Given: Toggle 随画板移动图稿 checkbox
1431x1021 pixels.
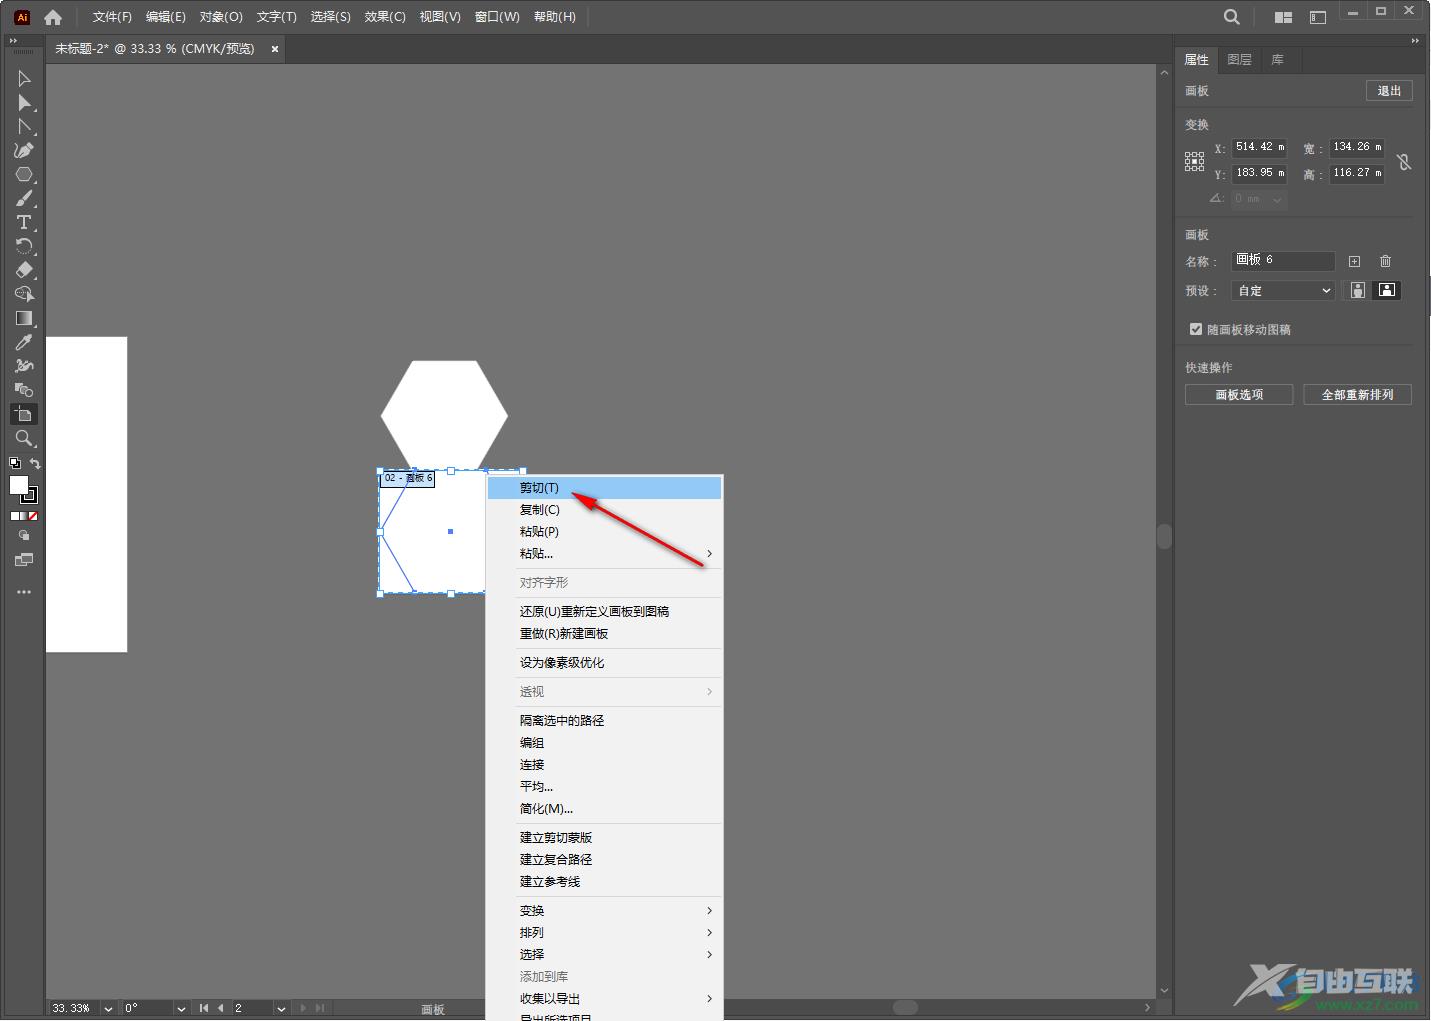Looking at the screenshot, I should pos(1196,329).
